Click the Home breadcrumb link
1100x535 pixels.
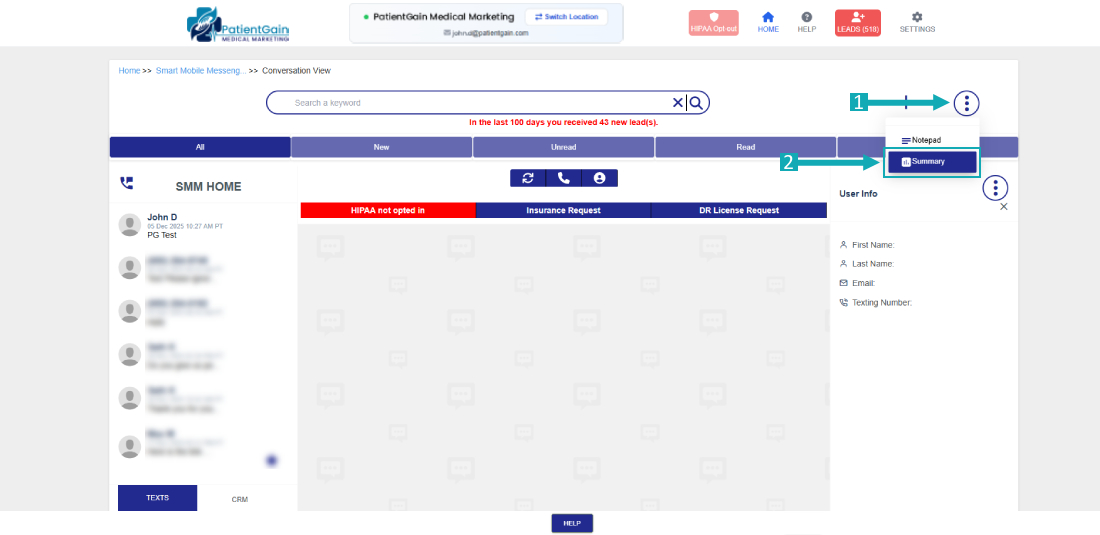[x=129, y=71]
